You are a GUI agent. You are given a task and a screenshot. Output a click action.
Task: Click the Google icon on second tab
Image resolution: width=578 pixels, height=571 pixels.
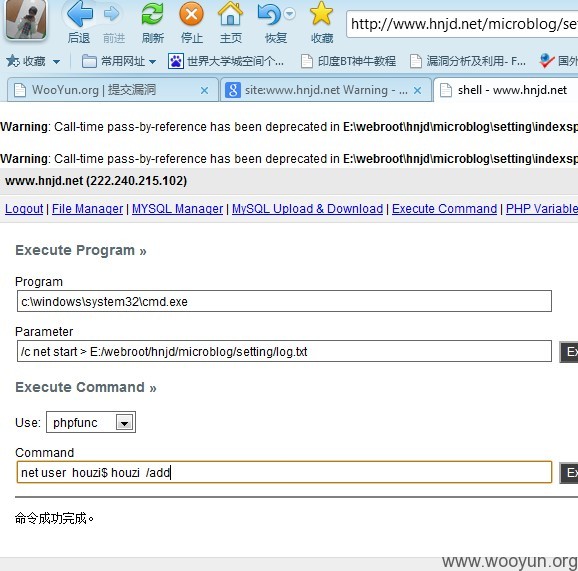pos(233,90)
